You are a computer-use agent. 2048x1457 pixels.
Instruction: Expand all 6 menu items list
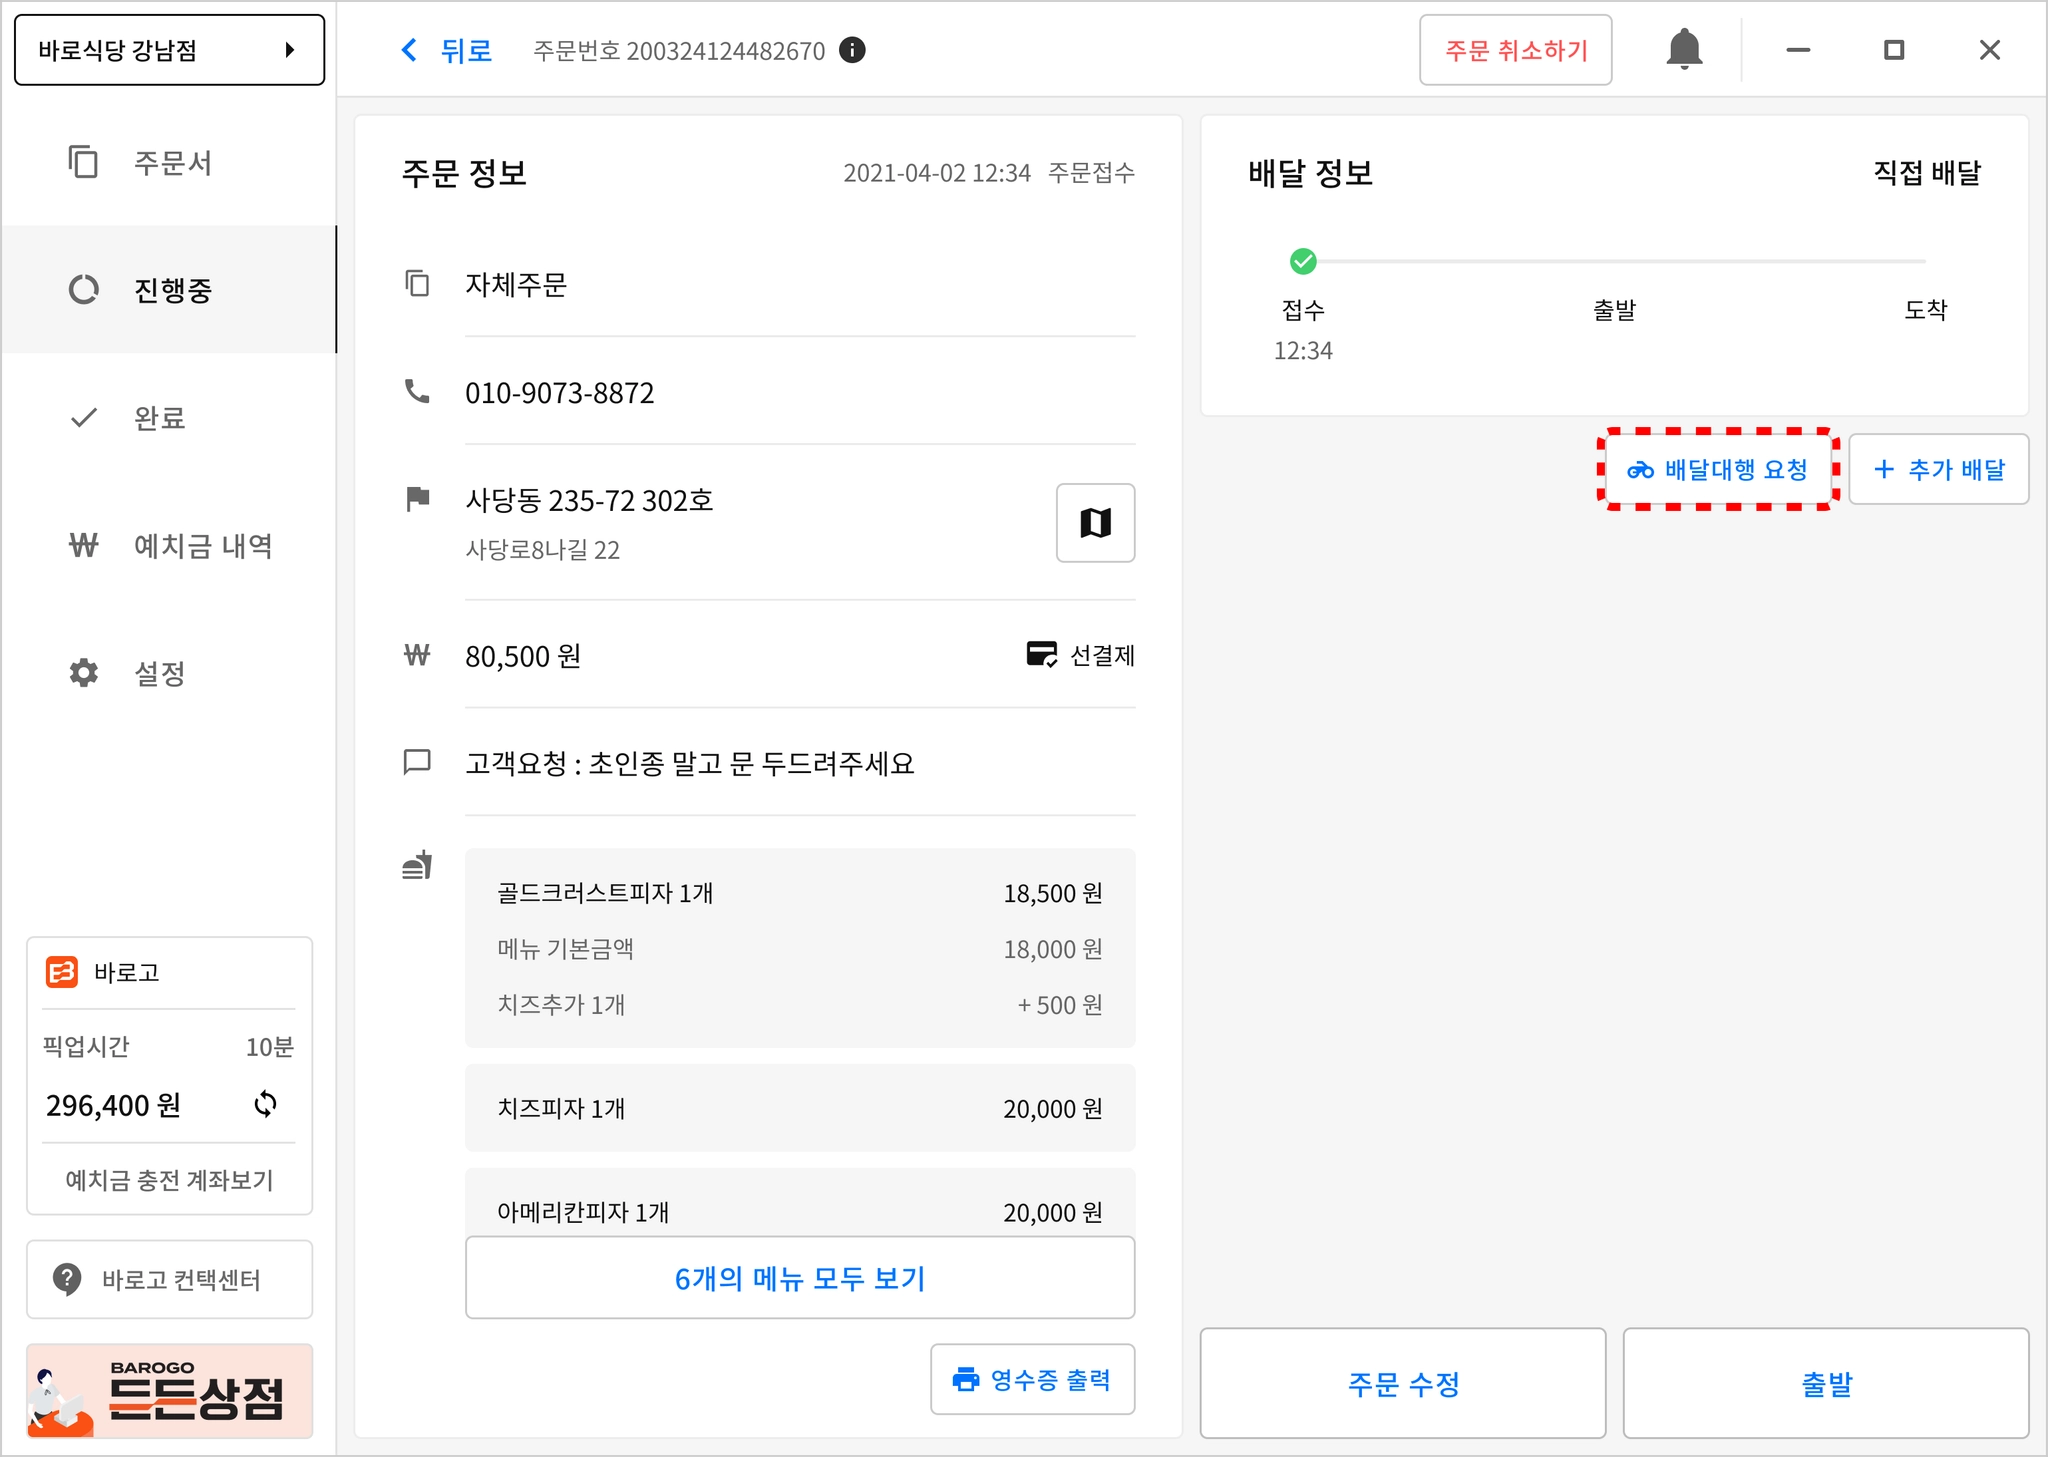(799, 1278)
